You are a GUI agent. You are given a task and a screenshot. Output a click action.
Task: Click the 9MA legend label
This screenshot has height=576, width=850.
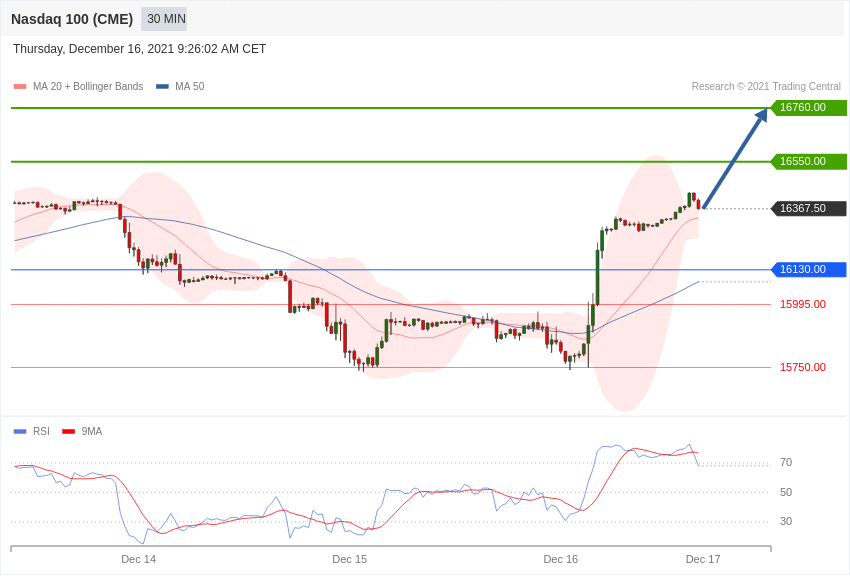coord(92,431)
